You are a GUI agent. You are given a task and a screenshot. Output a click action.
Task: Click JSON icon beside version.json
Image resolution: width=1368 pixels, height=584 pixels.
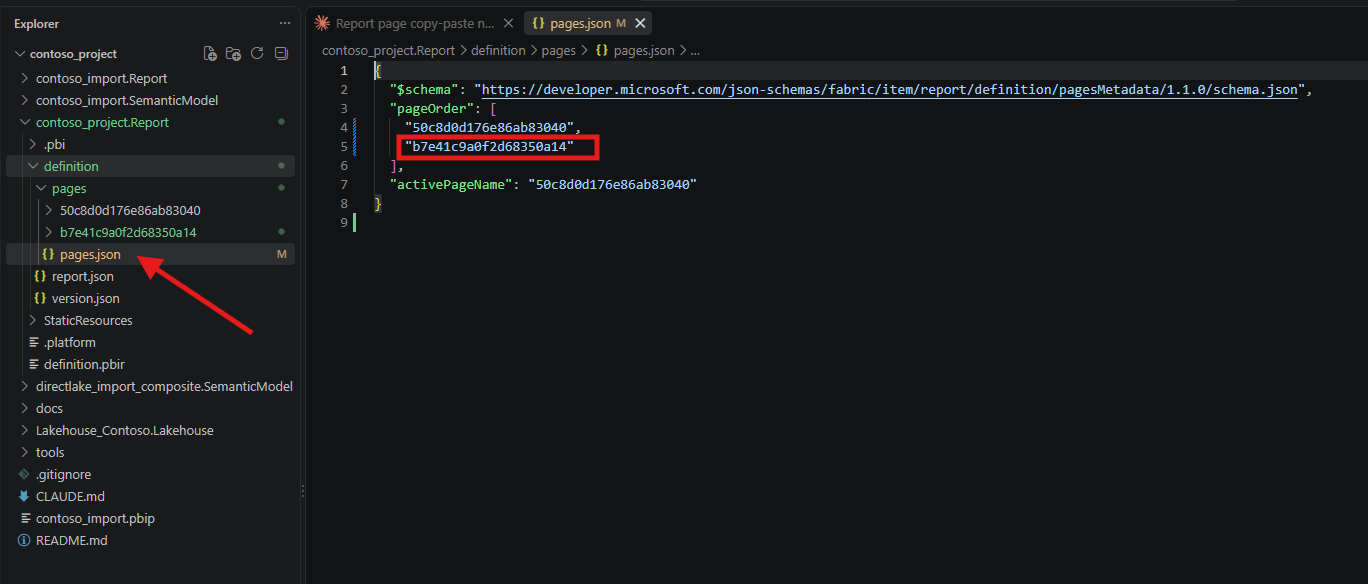click(40, 298)
